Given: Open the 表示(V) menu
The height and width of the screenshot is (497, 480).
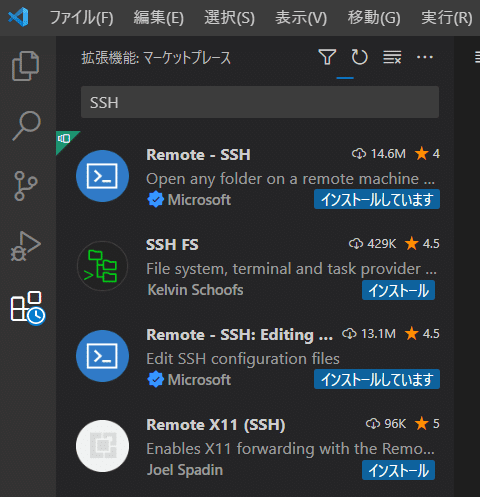Looking at the screenshot, I should tap(301, 18).
